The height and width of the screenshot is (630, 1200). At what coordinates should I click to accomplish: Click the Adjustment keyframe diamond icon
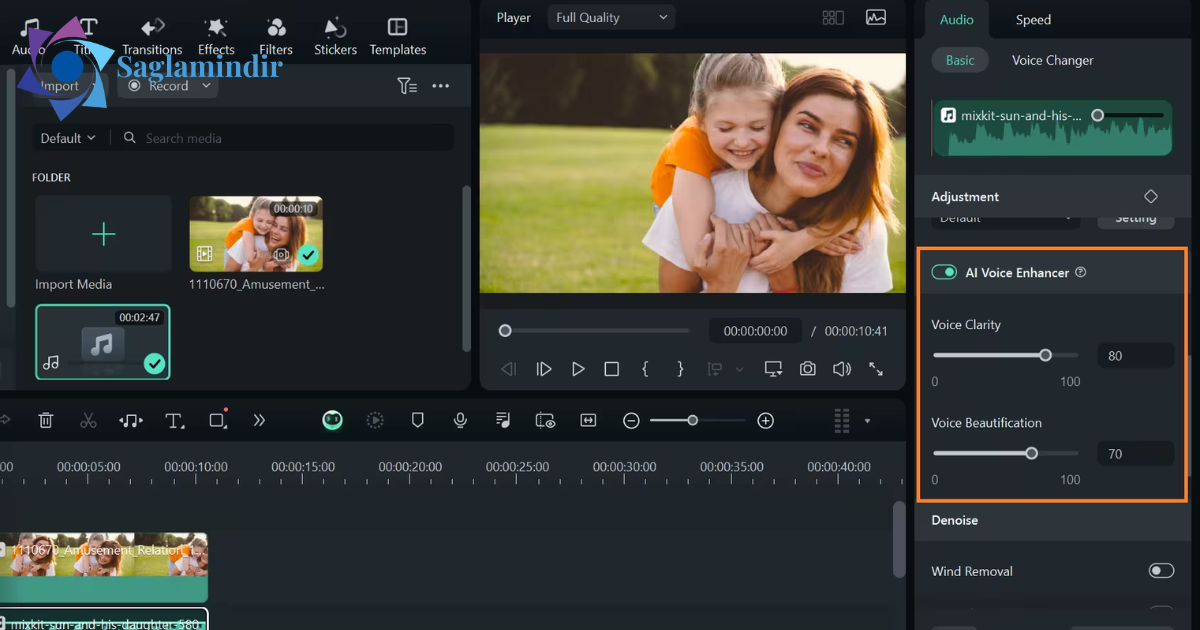point(1151,197)
